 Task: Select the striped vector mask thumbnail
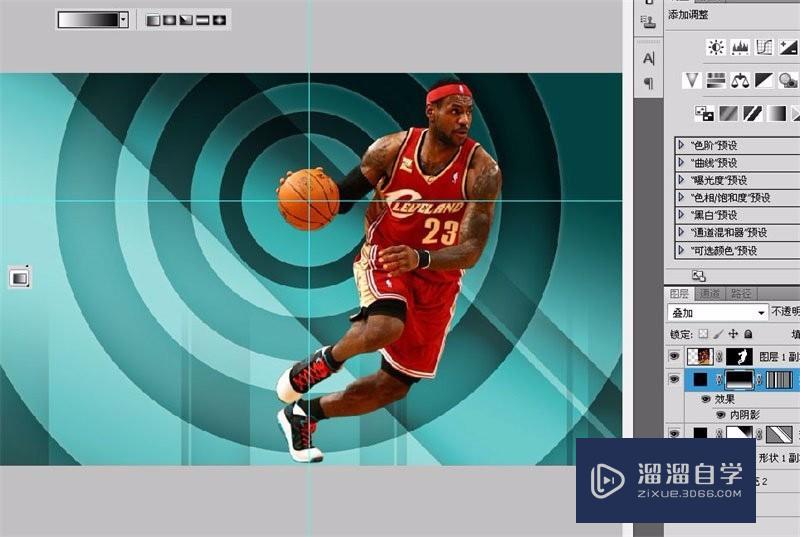tap(779, 380)
